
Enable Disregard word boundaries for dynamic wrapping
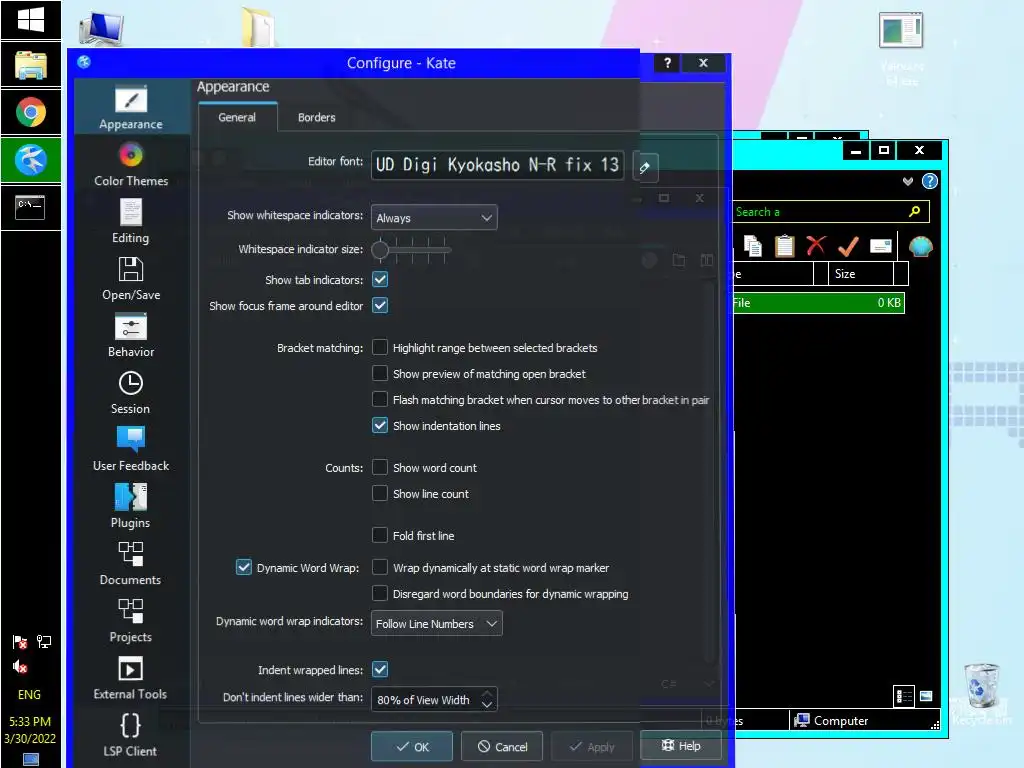point(379,594)
